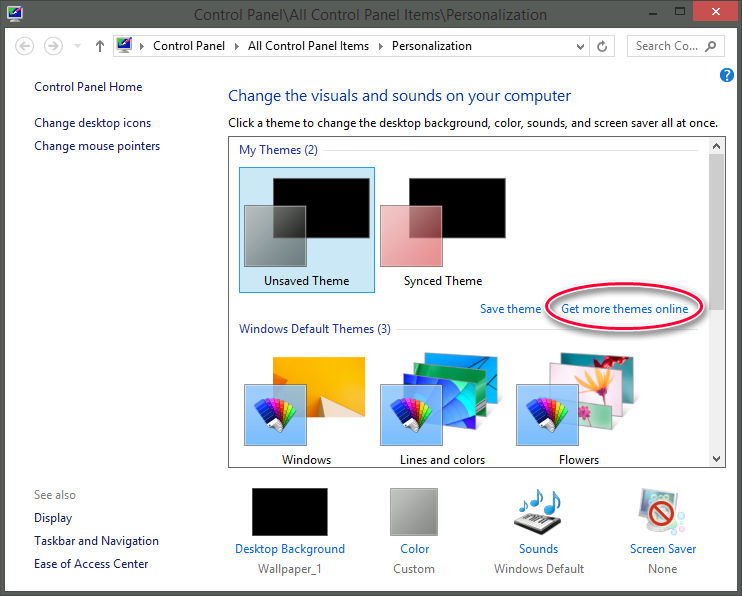Click the Windows Default sounds label
The width and height of the screenshot is (742, 596).
point(539,569)
